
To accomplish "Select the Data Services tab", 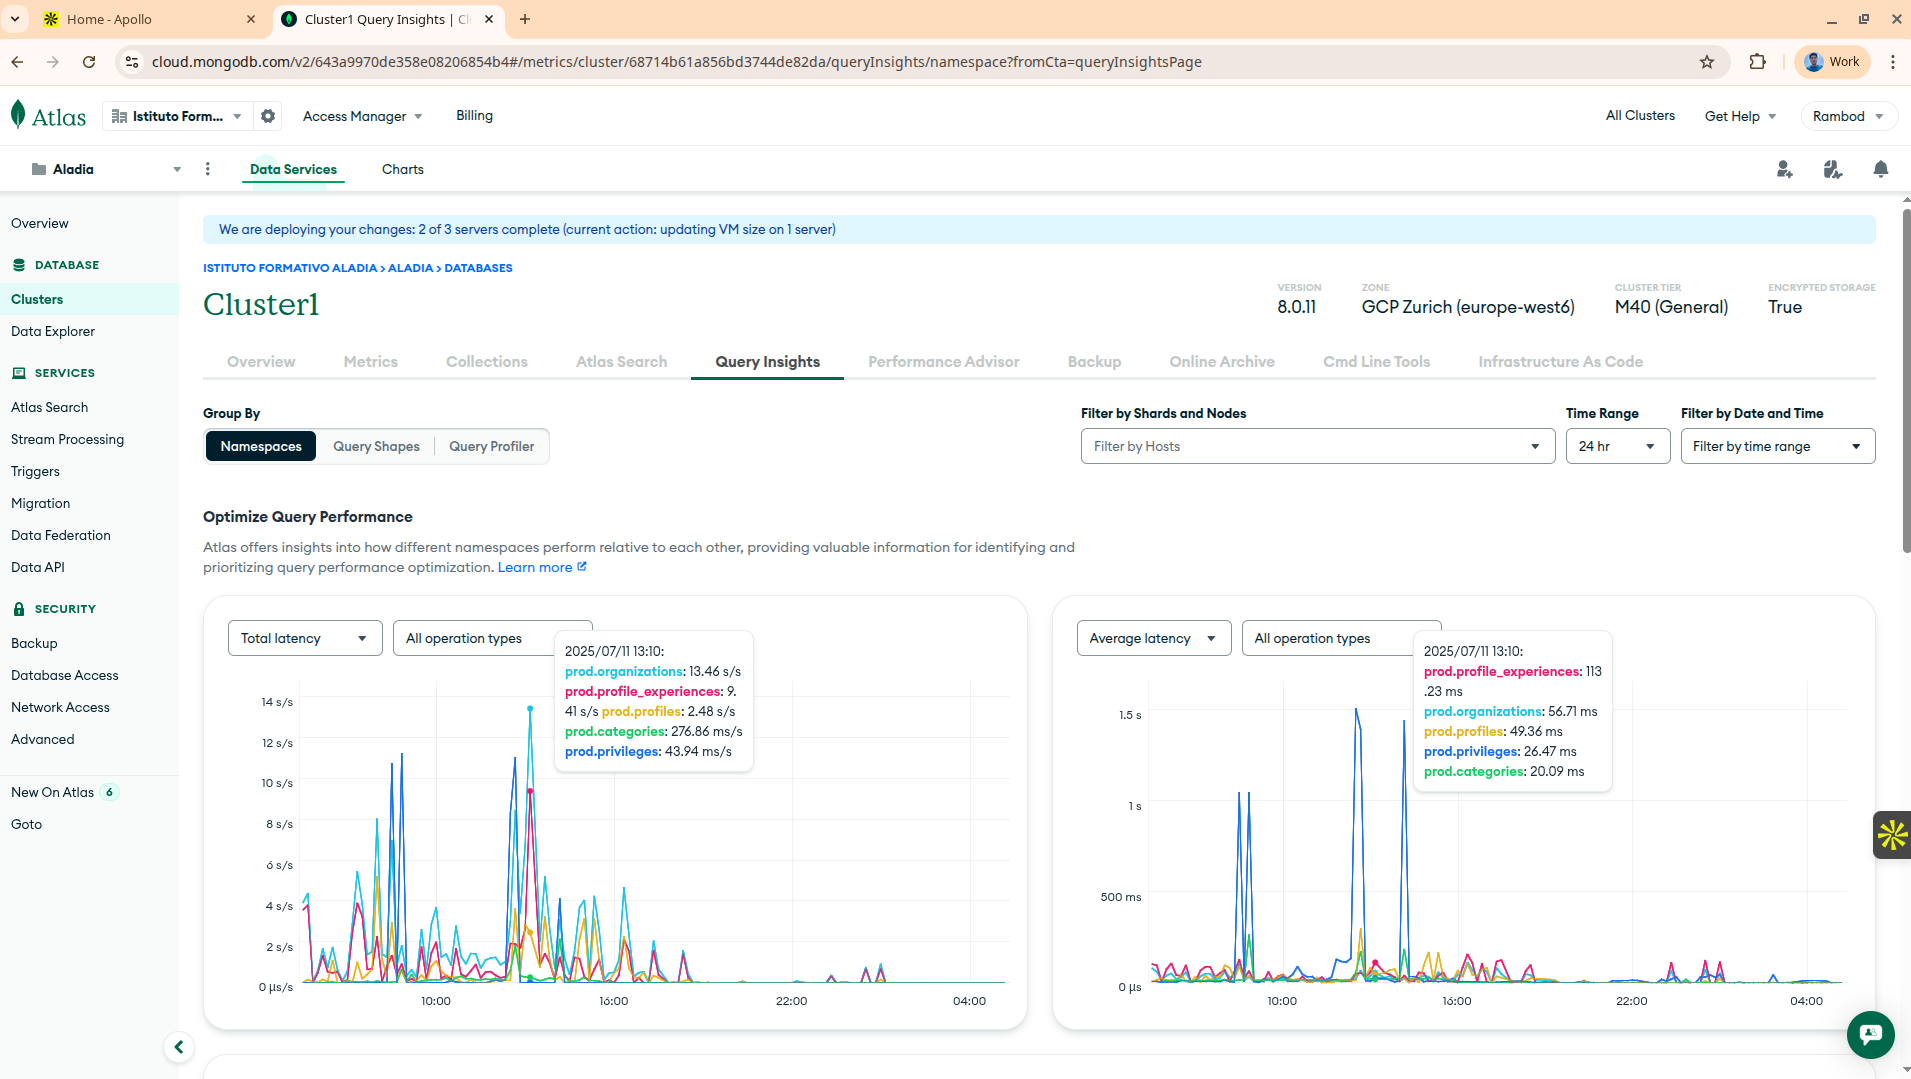I will (293, 169).
